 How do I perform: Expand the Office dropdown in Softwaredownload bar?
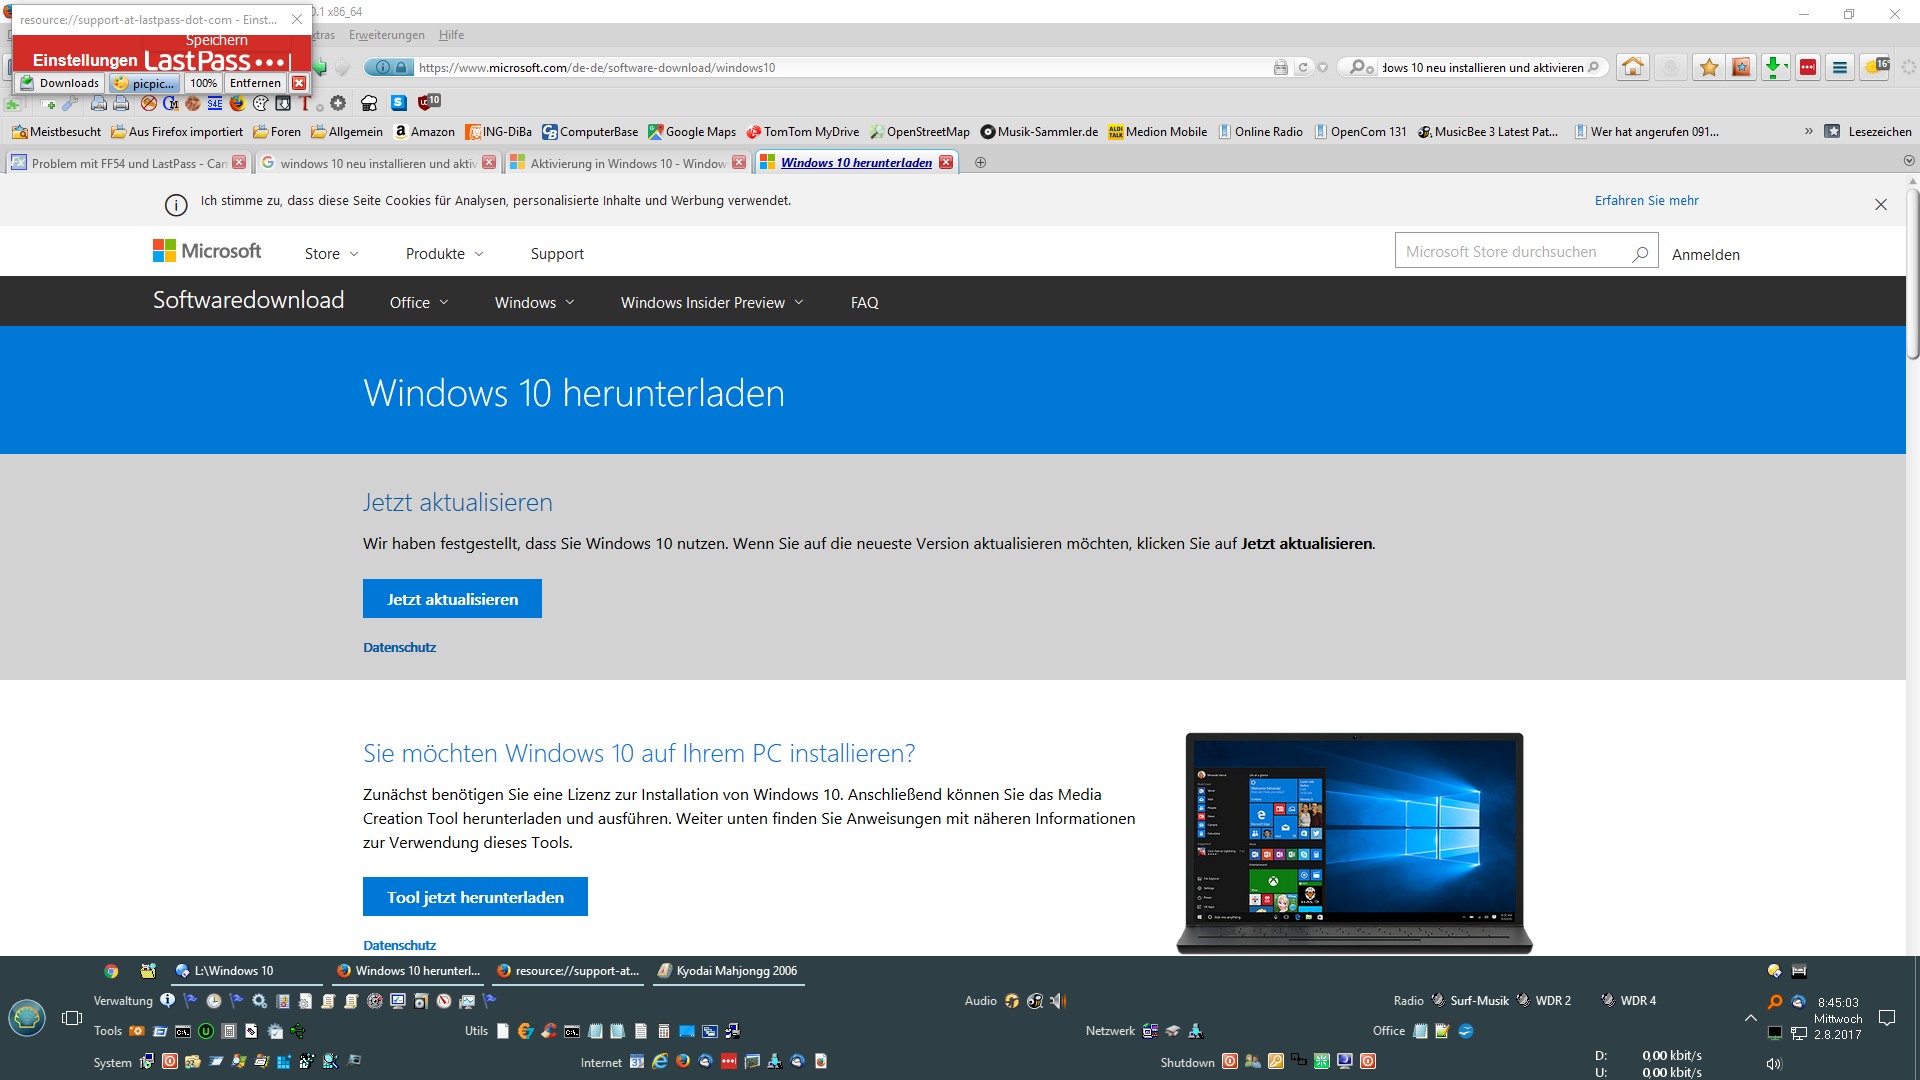click(x=418, y=303)
